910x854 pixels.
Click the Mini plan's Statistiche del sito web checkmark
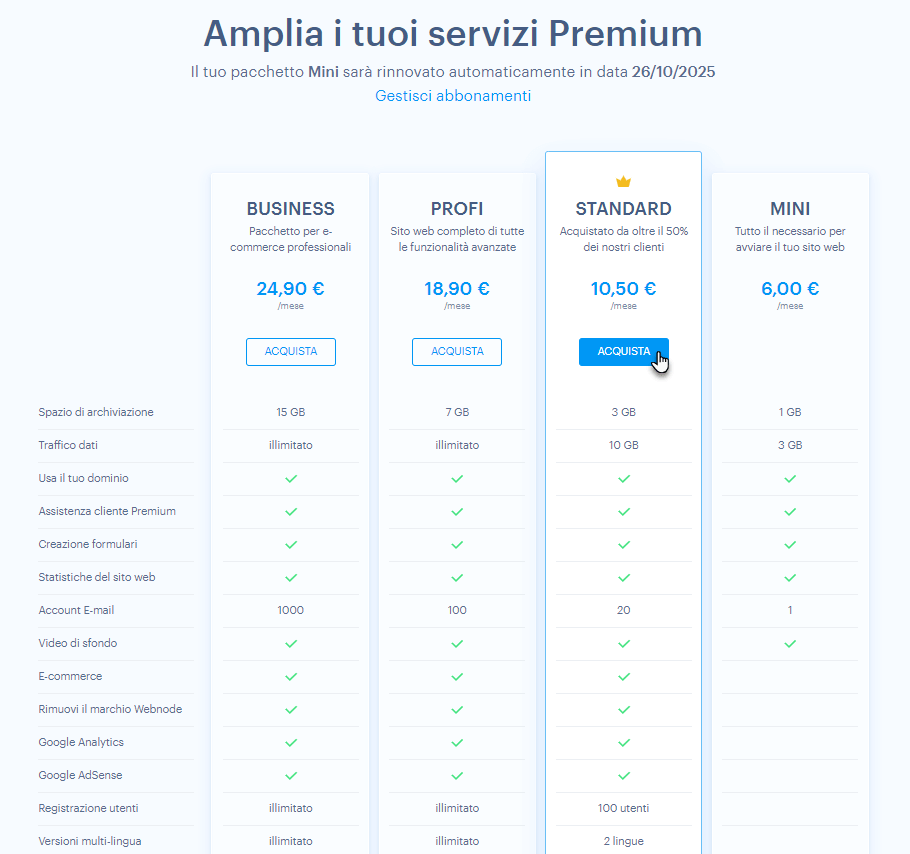(790, 578)
